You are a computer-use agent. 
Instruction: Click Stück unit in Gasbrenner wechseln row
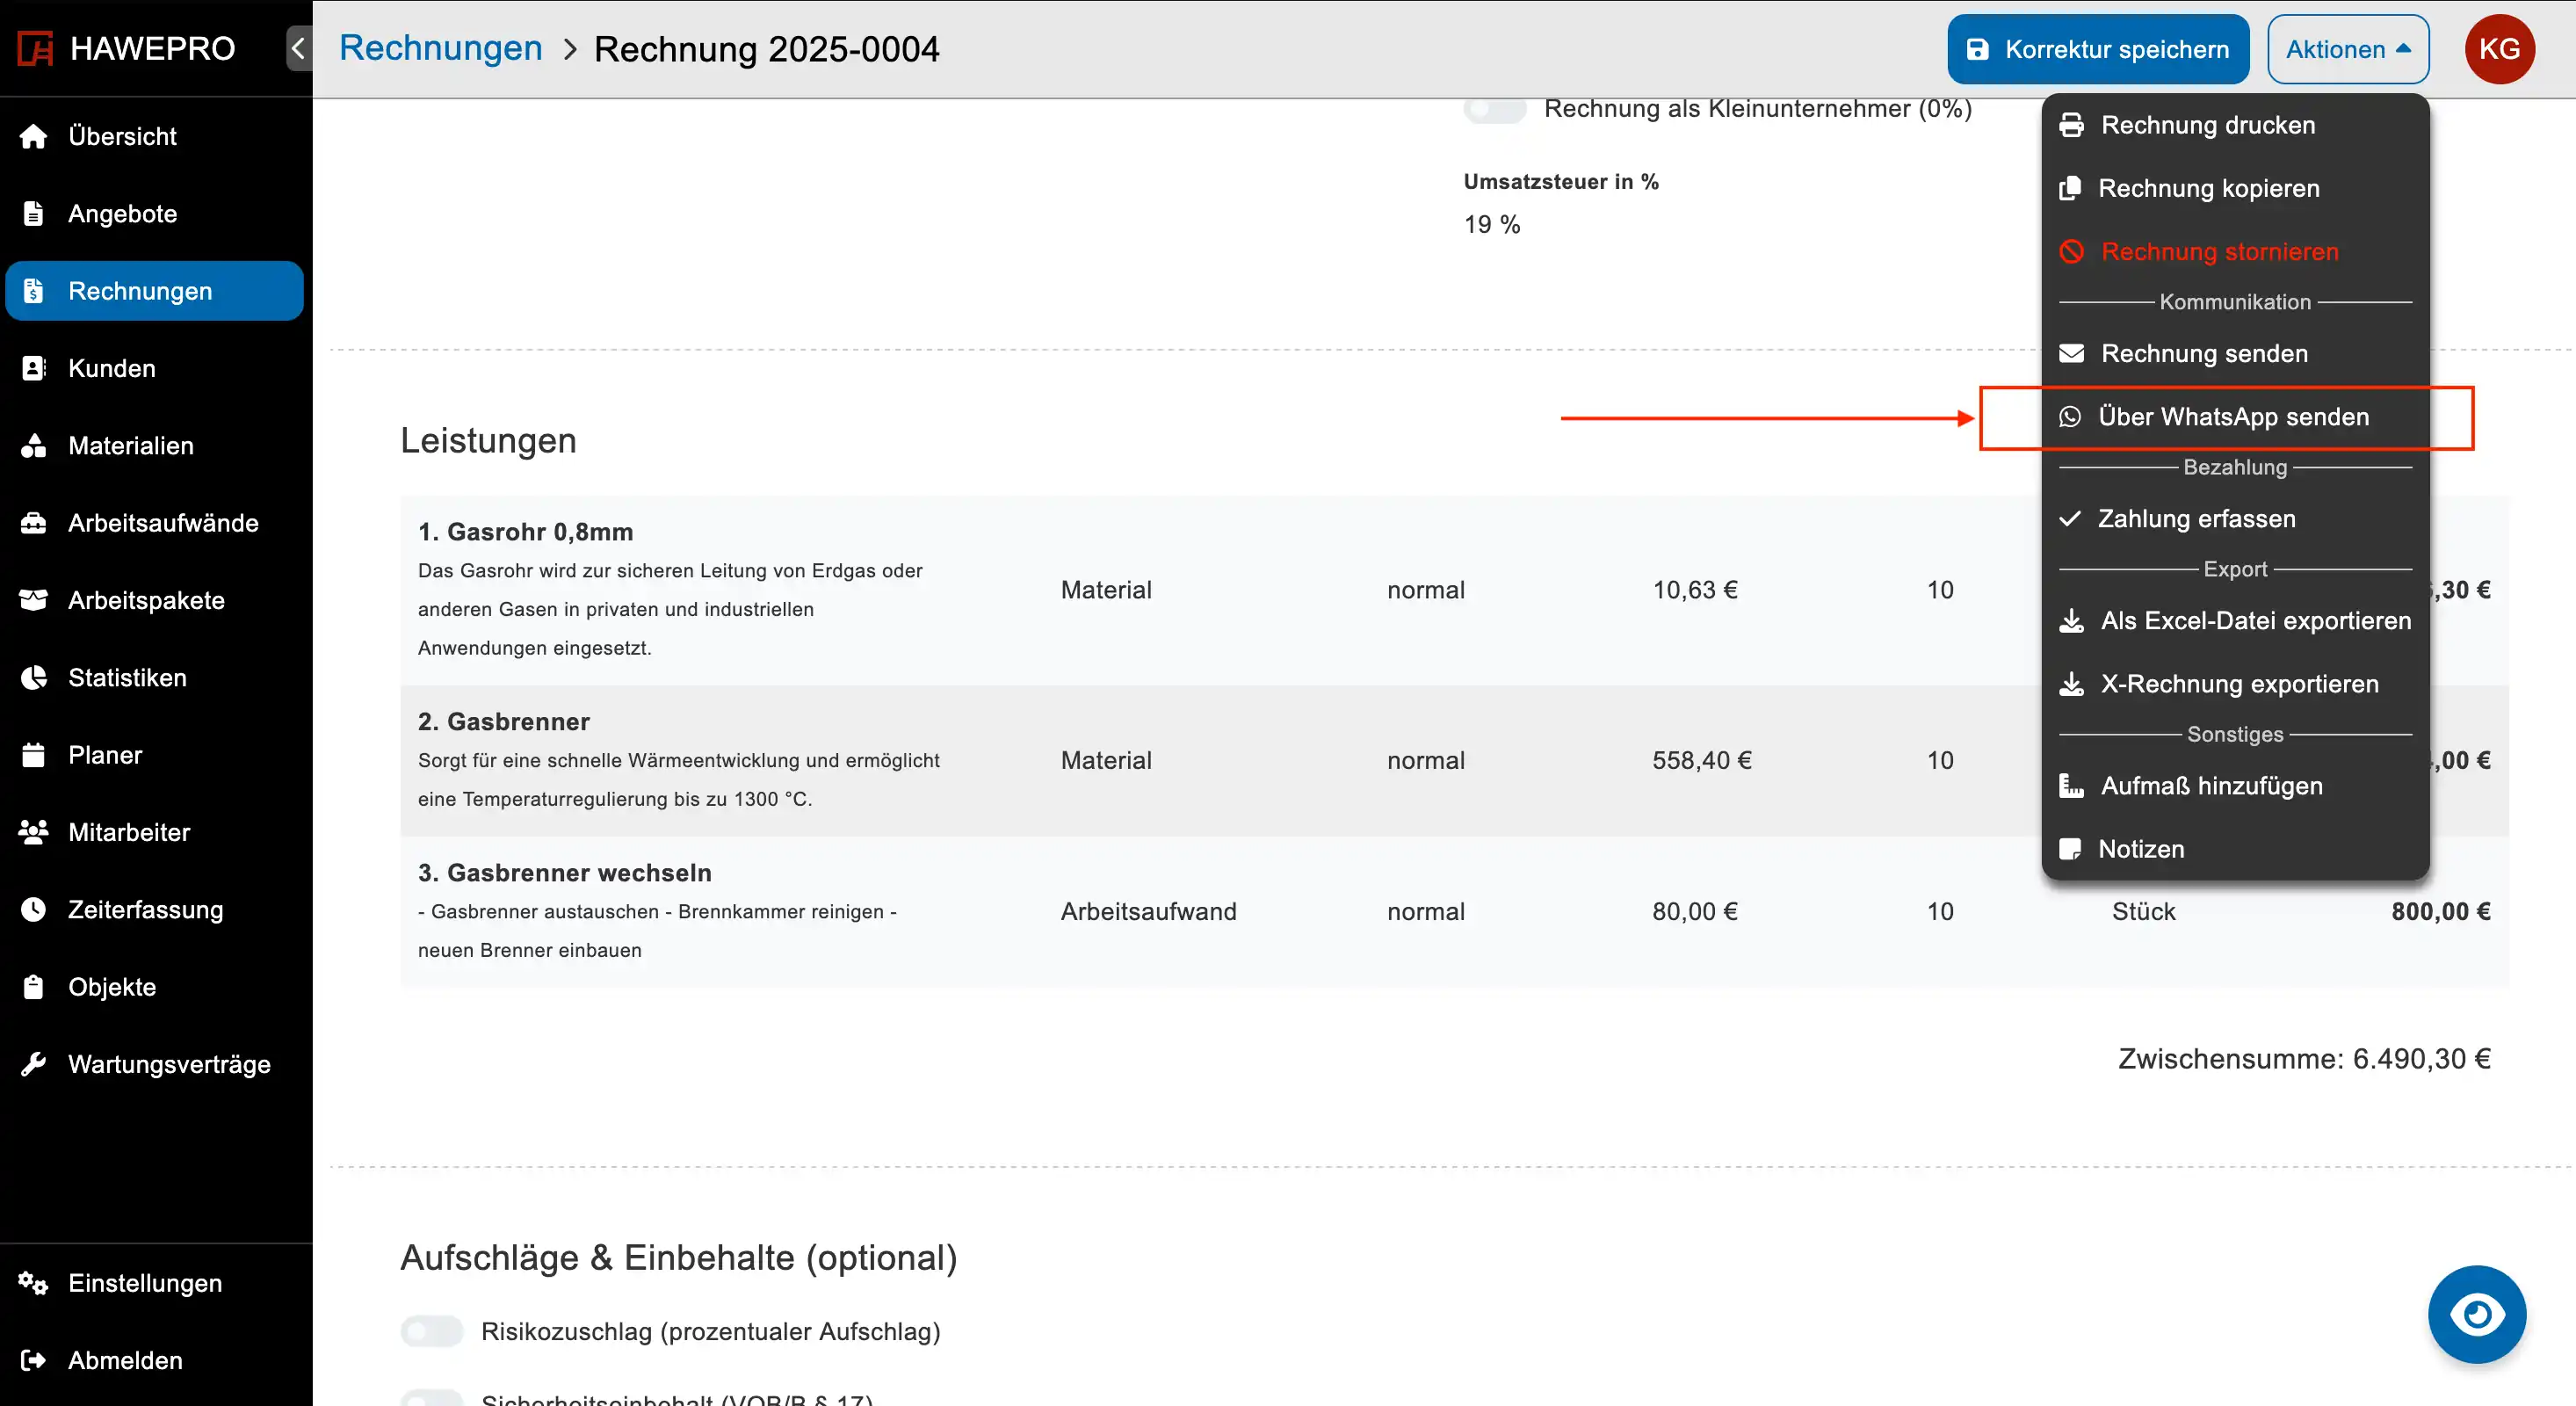[2143, 911]
